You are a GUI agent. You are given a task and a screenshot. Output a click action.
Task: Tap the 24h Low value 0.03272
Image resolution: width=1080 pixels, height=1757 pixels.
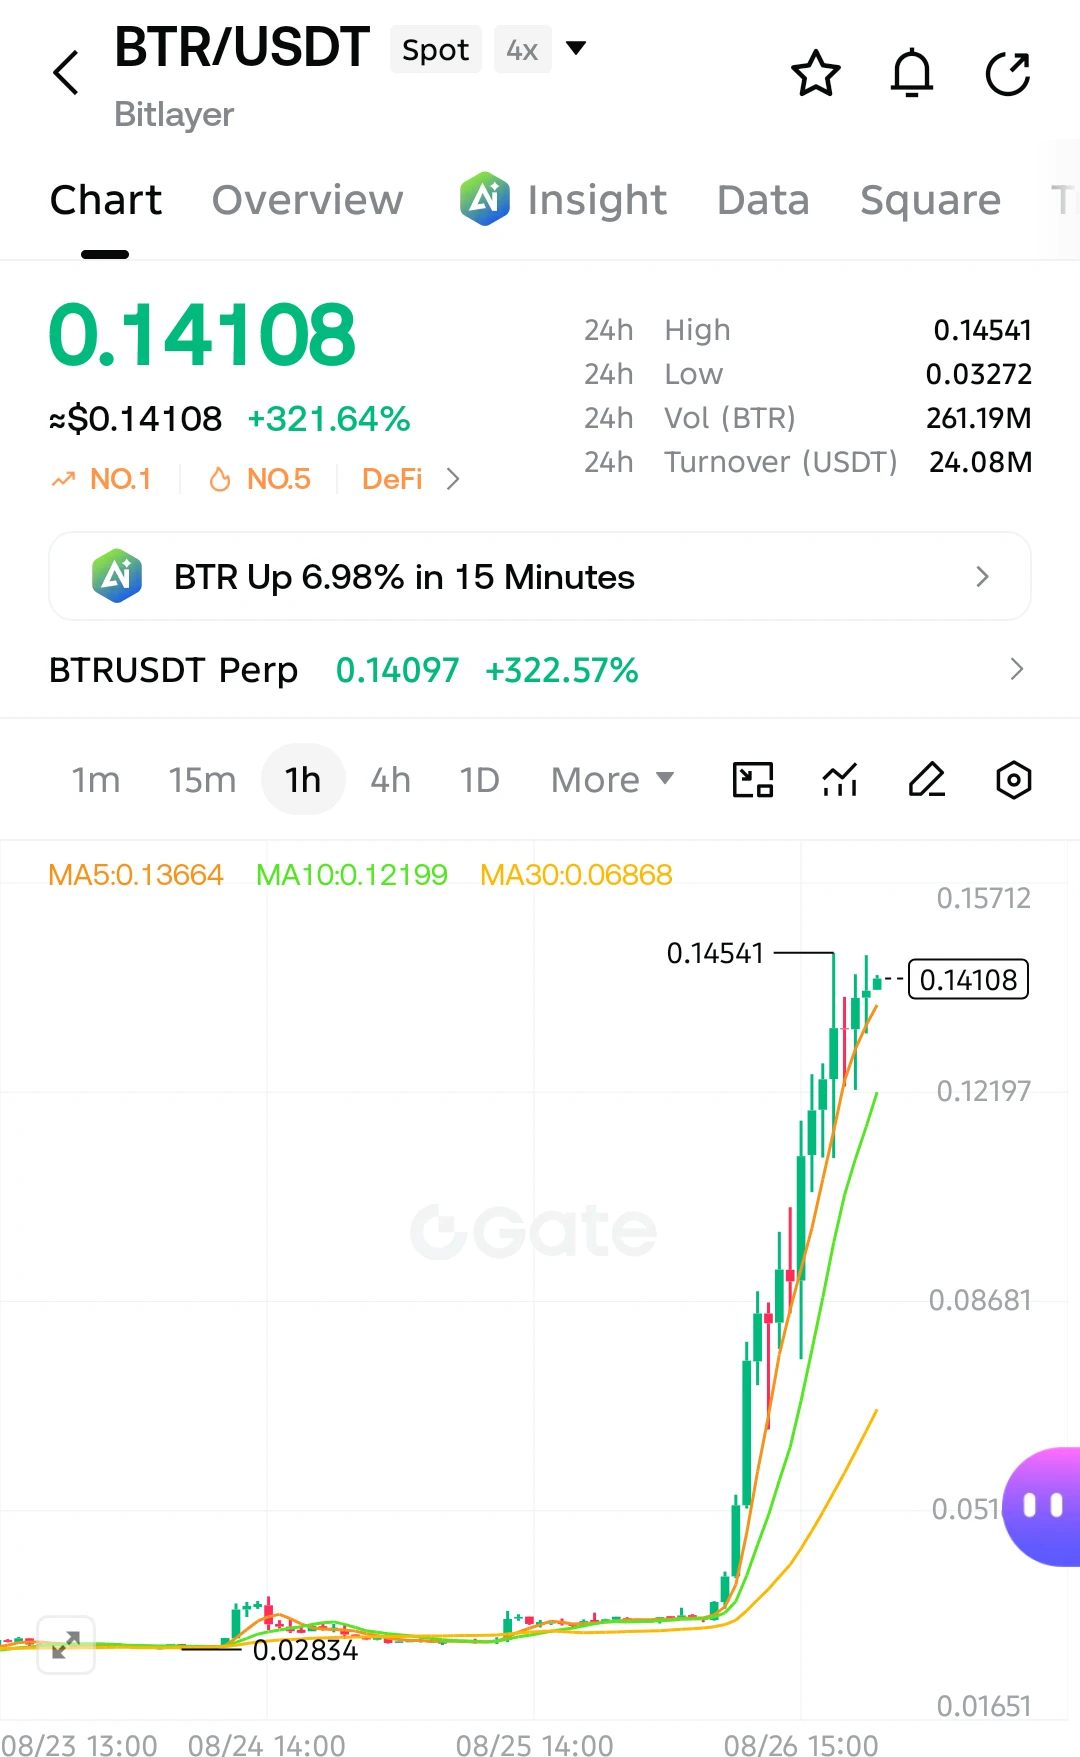[978, 374]
